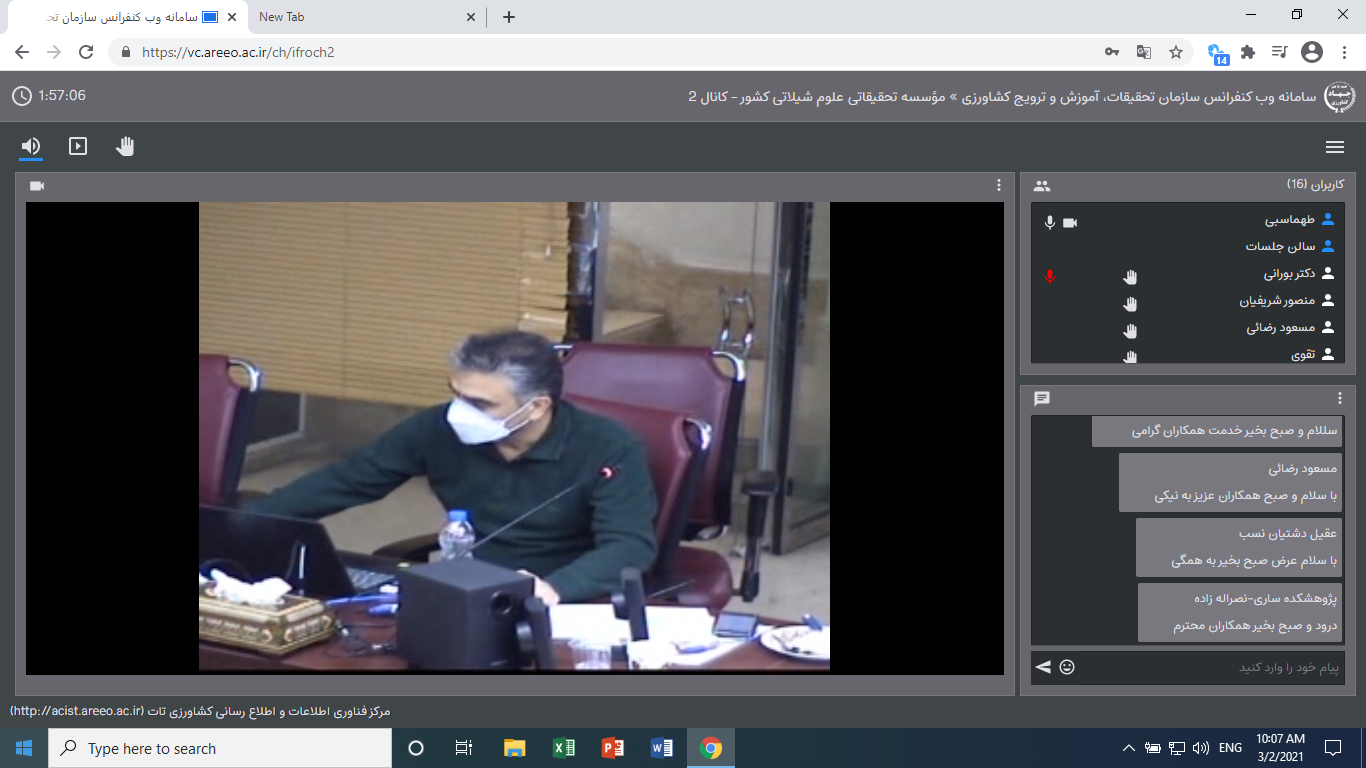The image size is (1366, 768).
Task: Bookmark this page with star icon
Action: tap(1176, 52)
